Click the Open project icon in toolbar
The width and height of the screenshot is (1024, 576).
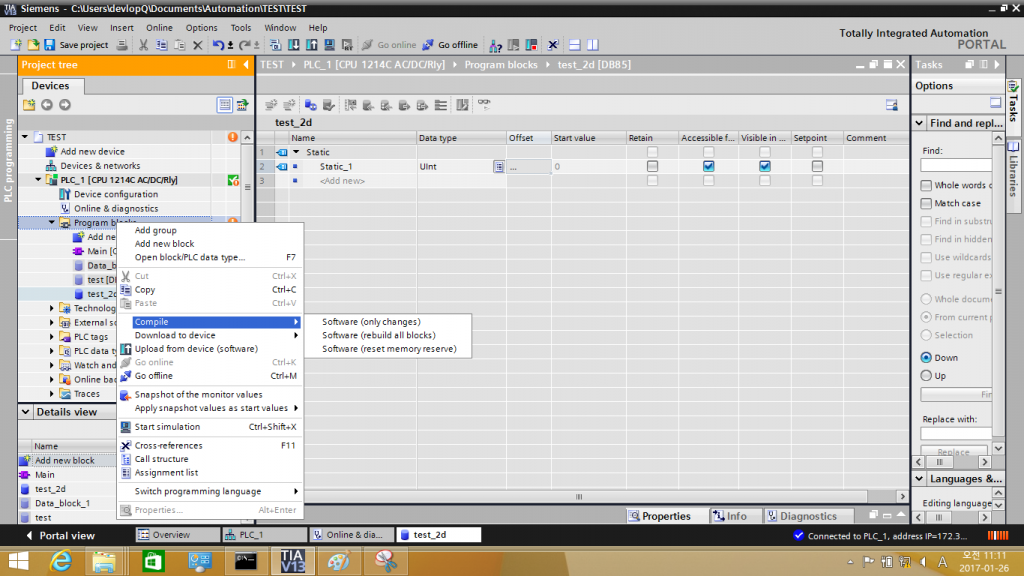(33, 45)
